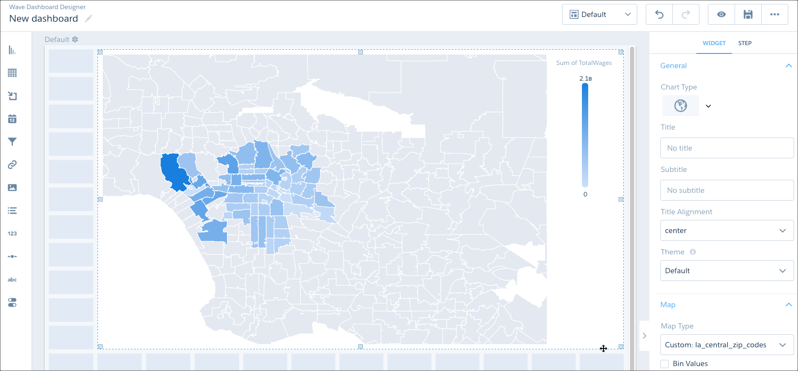The height and width of the screenshot is (371, 798).
Task: Edit dashboard name with pencil icon
Action: [x=89, y=18]
